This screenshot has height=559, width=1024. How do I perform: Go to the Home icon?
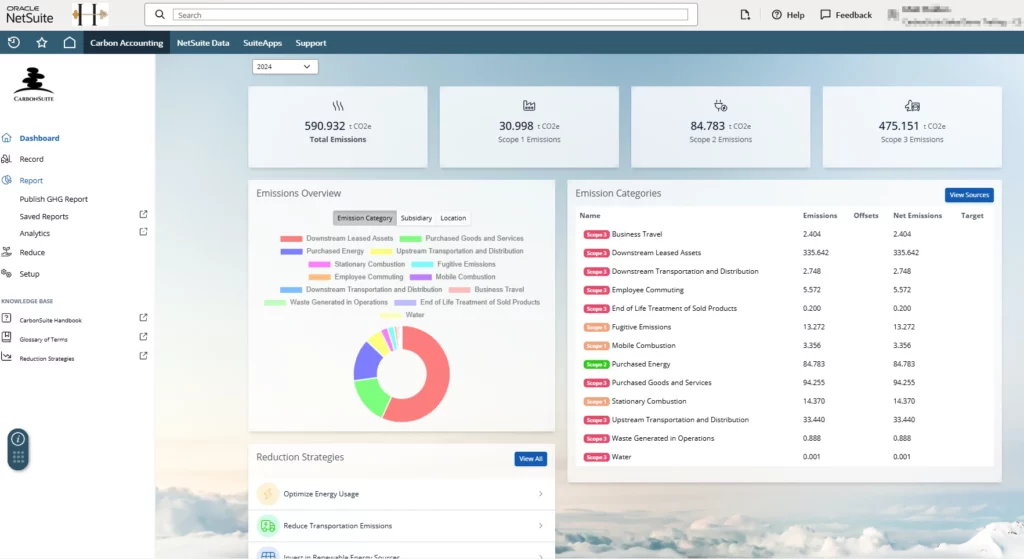[69, 42]
